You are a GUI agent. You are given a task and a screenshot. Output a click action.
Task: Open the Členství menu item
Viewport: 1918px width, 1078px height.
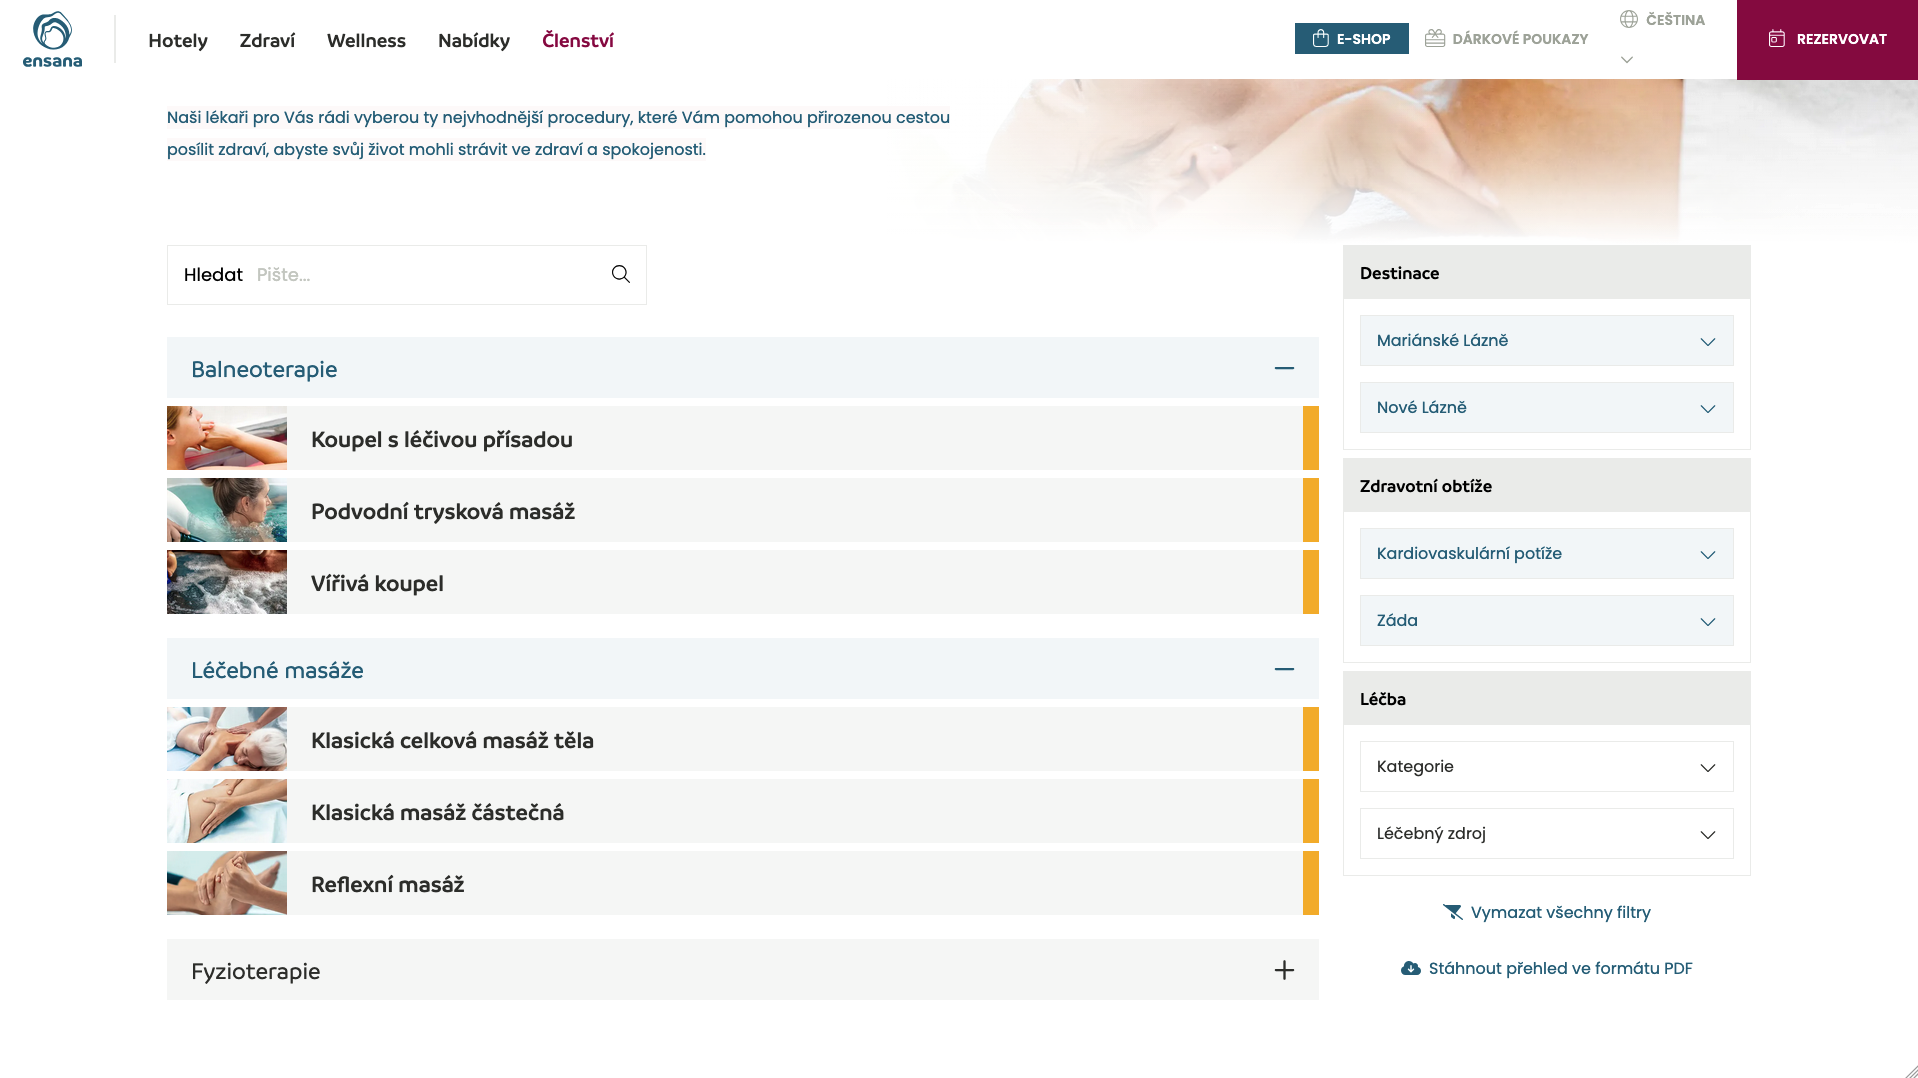[x=577, y=40]
